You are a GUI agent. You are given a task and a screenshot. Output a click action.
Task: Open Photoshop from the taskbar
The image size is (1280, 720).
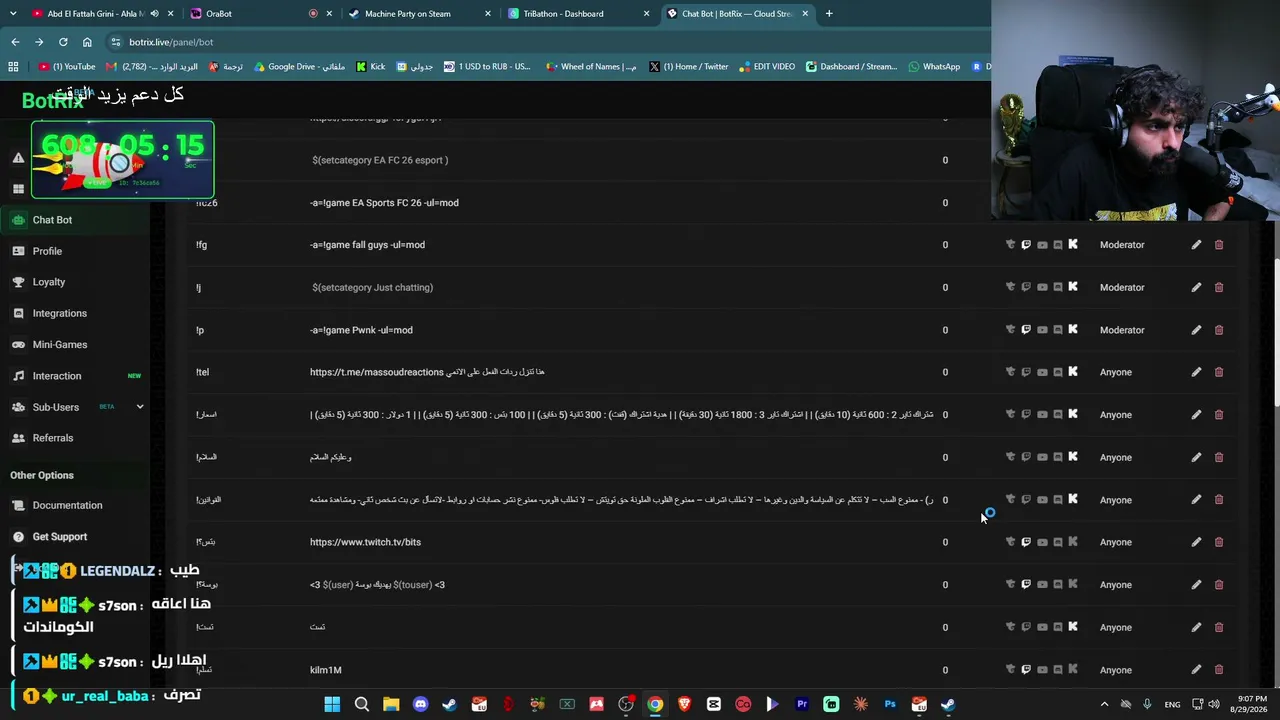tap(890, 704)
